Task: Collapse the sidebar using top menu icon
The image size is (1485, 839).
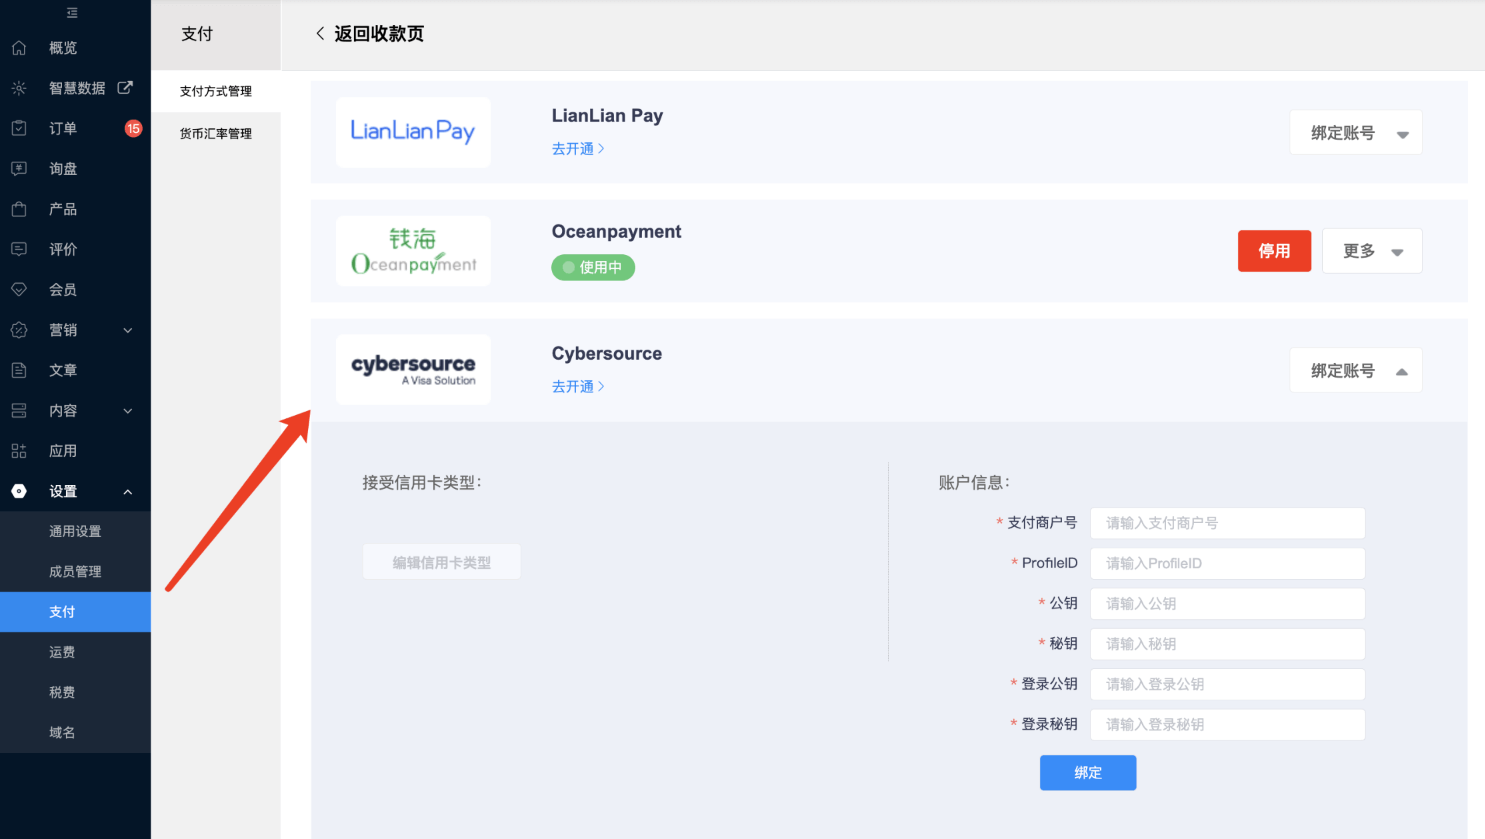Action: pyautogui.click(x=72, y=13)
